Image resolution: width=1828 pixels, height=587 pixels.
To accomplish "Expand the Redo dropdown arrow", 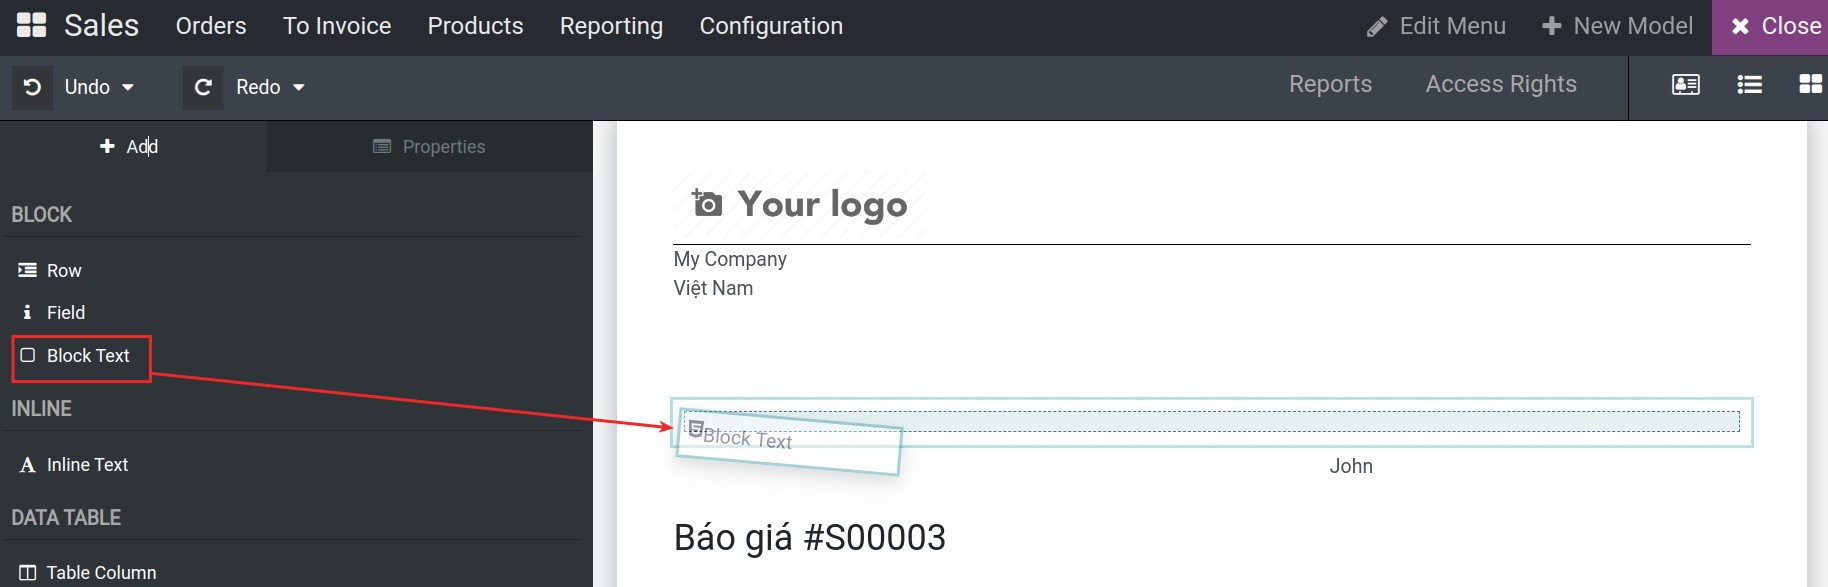I will pos(298,87).
